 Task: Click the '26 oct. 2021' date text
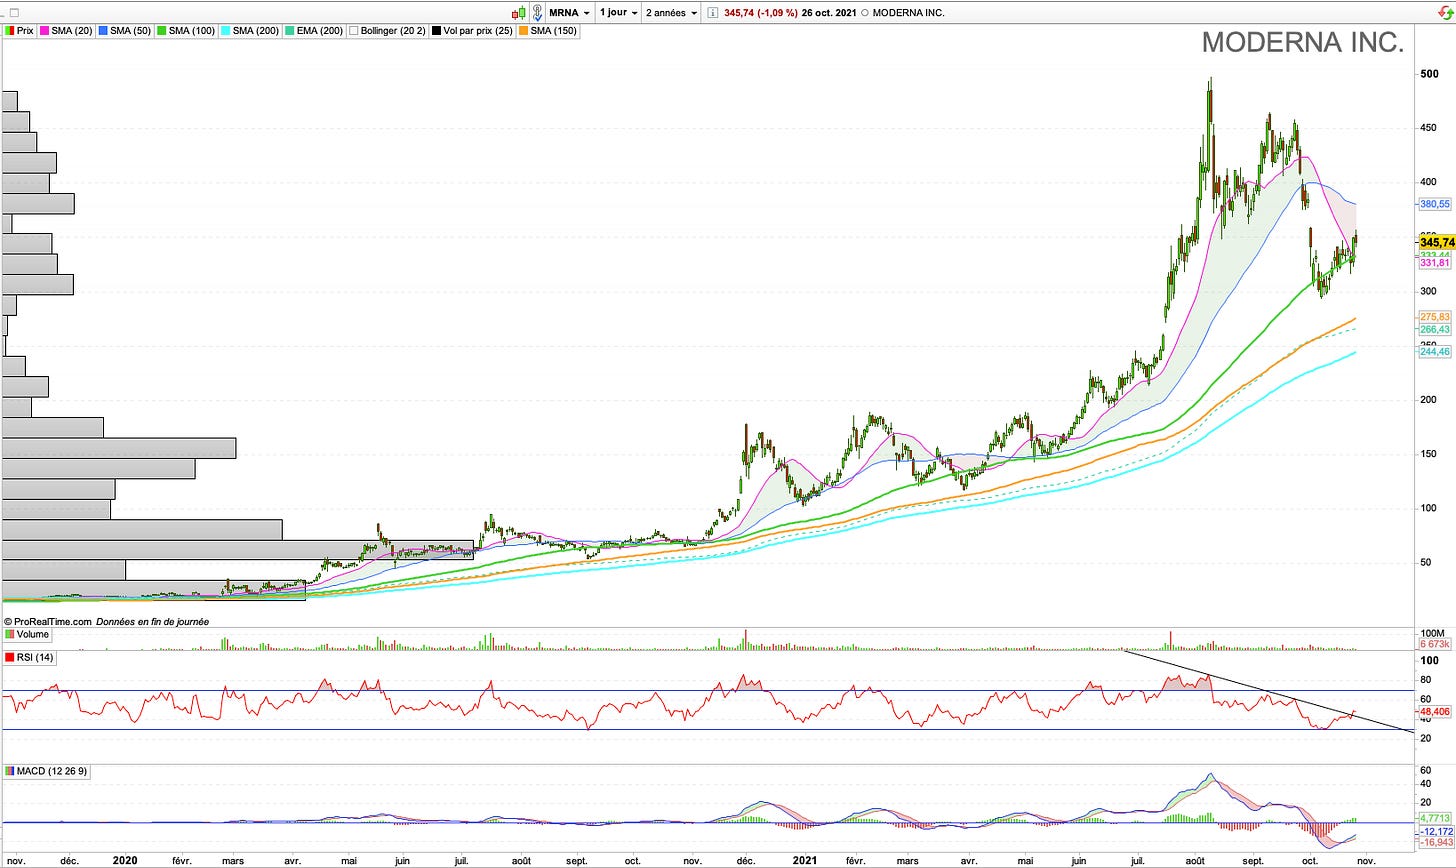click(828, 13)
